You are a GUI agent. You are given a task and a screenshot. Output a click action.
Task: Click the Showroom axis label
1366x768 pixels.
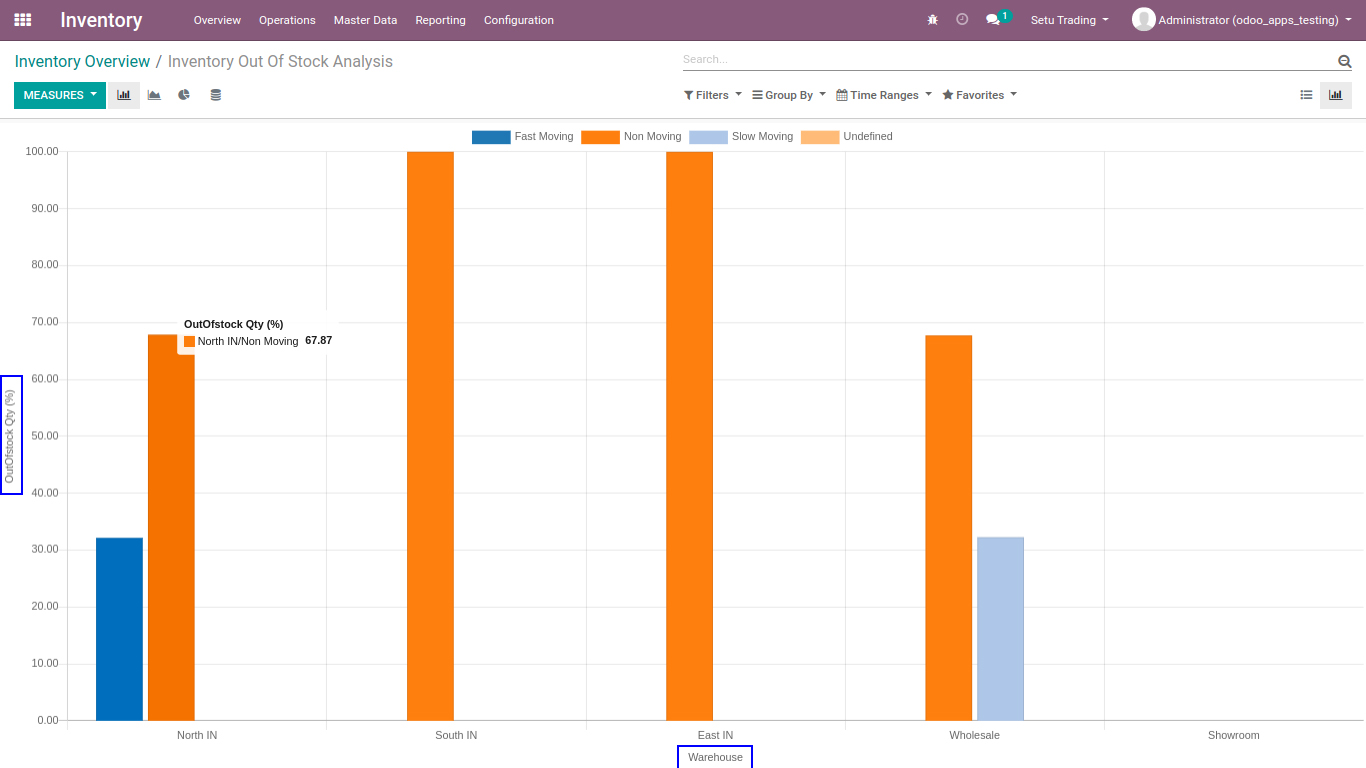click(x=1233, y=735)
